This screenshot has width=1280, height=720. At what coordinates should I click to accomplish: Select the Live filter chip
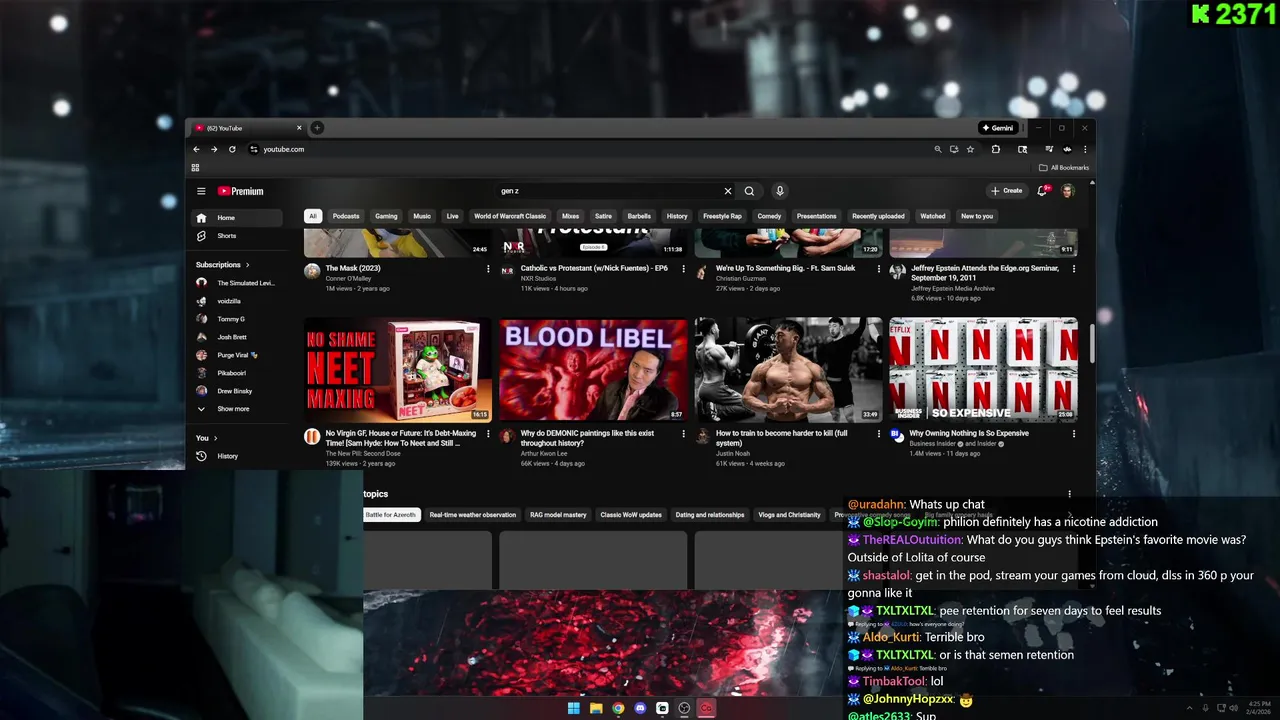point(453,216)
